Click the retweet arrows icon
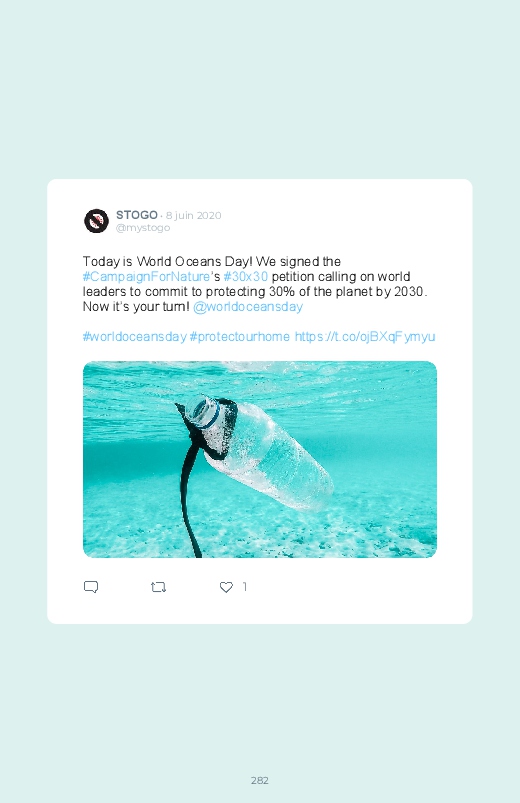Image resolution: width=520 pixels, height=803 pixels. click(x=158, y=587)
